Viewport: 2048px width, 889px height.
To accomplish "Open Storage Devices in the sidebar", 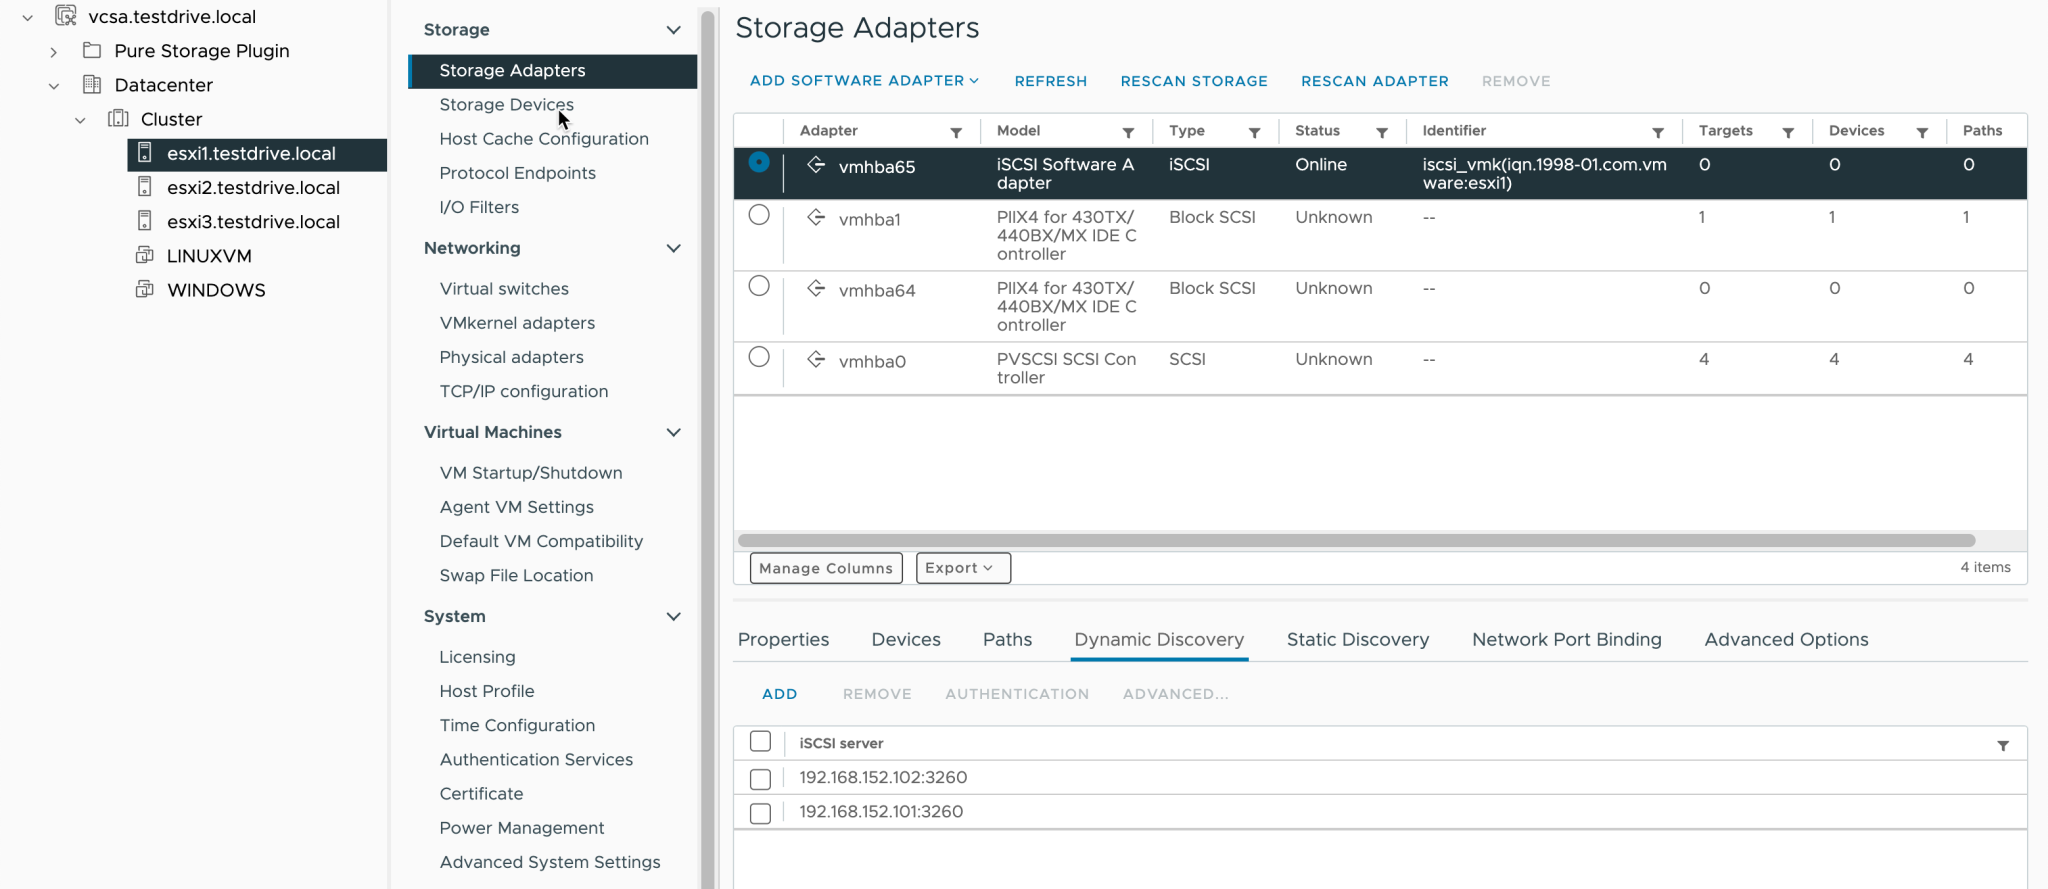I will (506, 105).
